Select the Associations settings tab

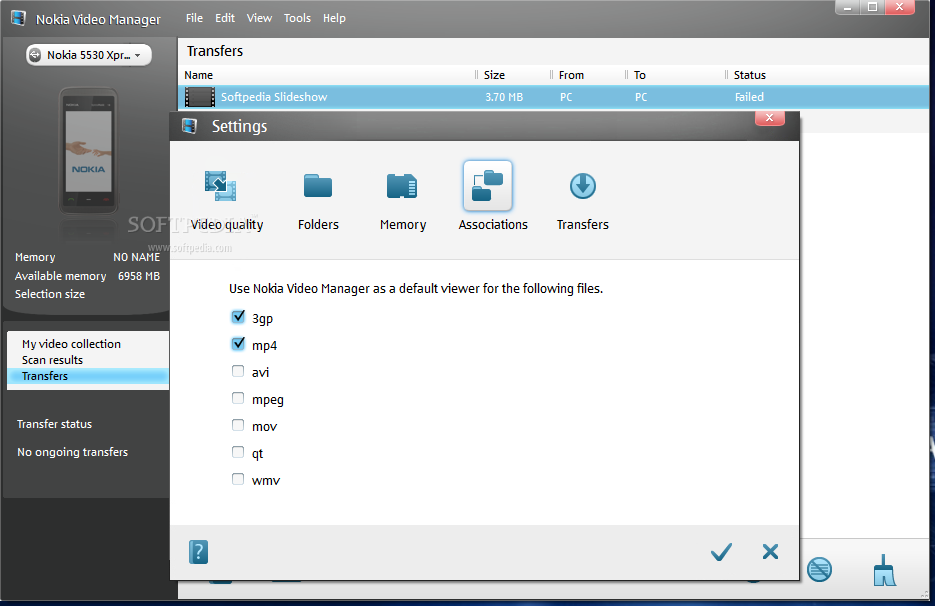click(493, 197)
